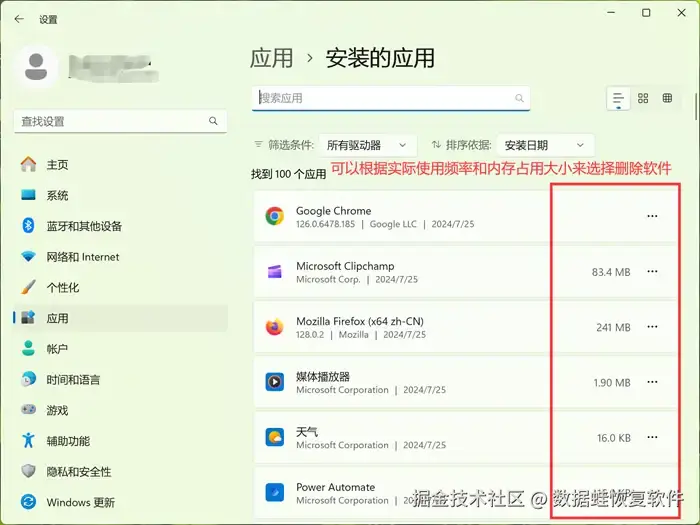Click the vertical scrollbar of the app list
The width and height of the screenshot is (700, 525).
[x=696, y=107]
